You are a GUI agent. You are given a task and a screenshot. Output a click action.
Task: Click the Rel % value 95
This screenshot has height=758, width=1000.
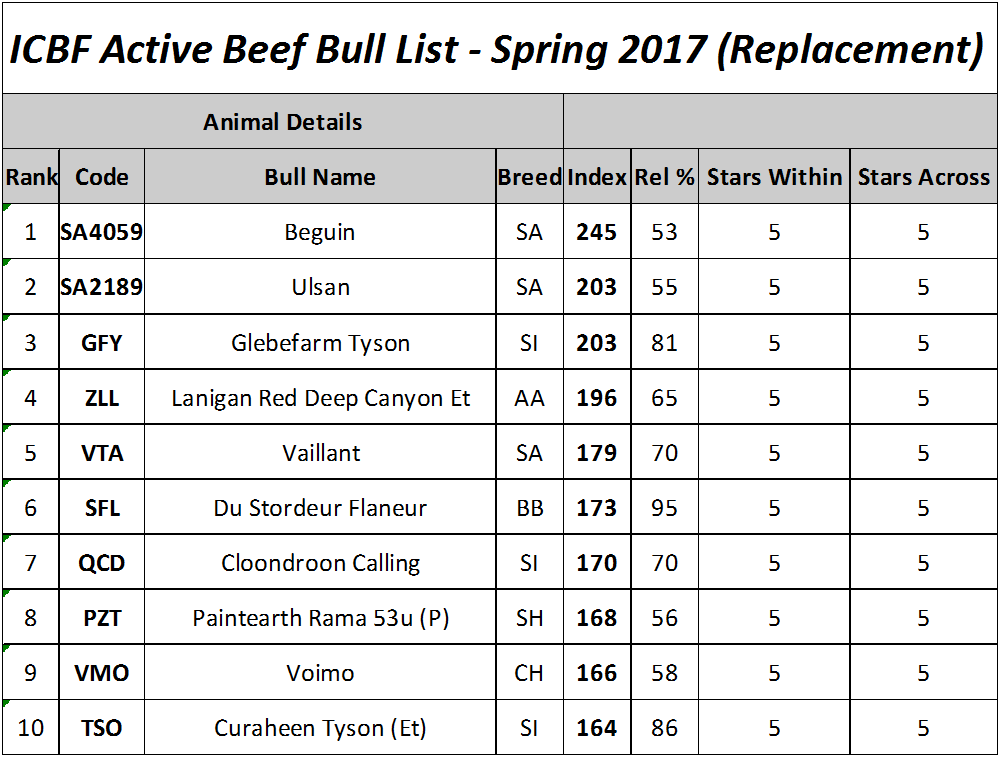click(665, 507)
